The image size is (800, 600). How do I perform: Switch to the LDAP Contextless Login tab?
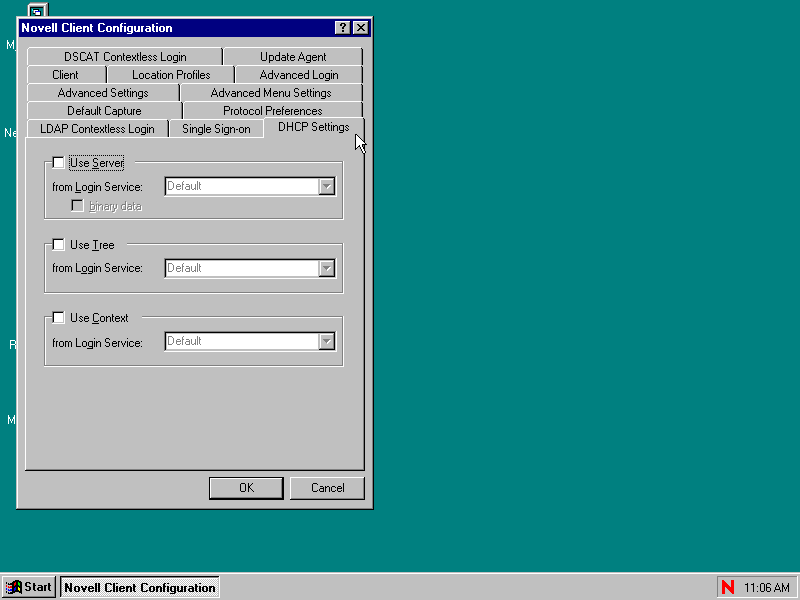(97, 129)
